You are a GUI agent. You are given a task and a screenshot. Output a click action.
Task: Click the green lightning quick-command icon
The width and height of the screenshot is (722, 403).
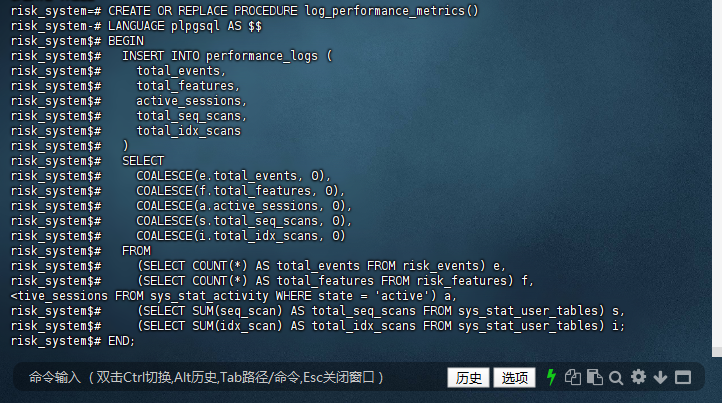coord(551,377)
